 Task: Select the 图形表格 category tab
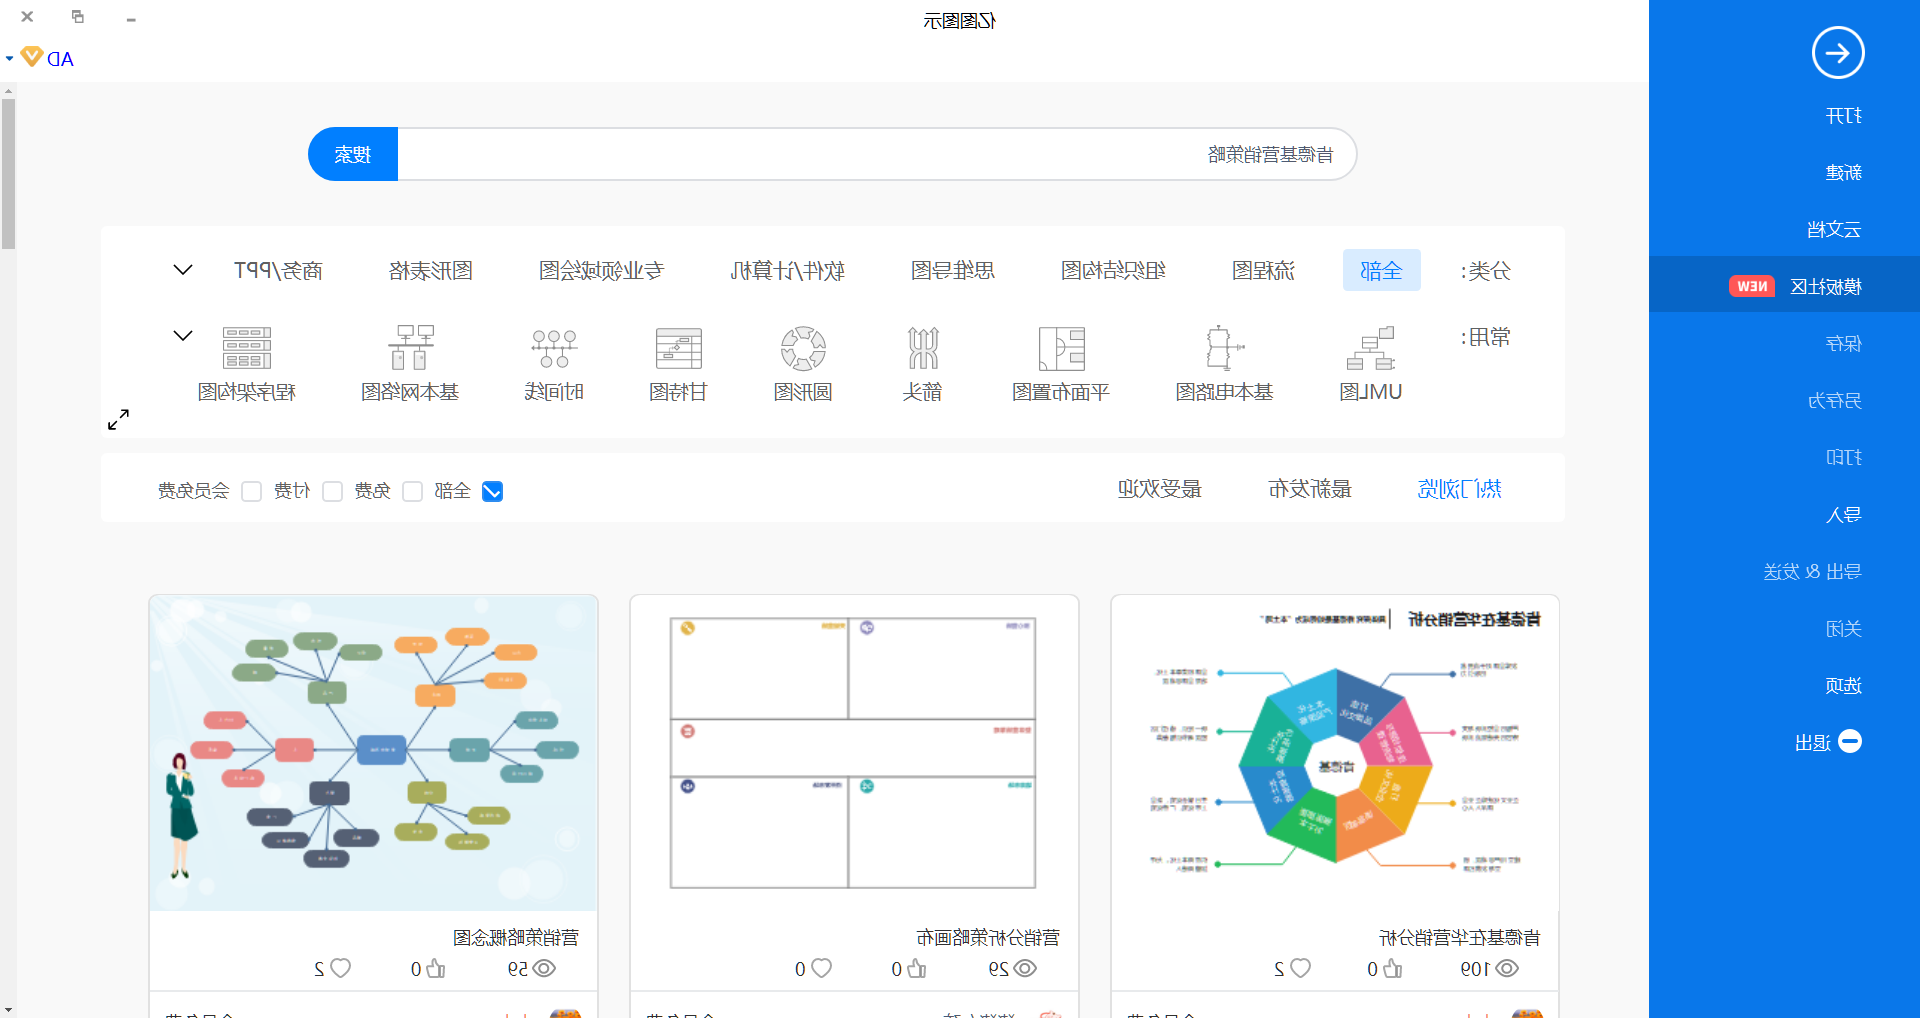431,270
